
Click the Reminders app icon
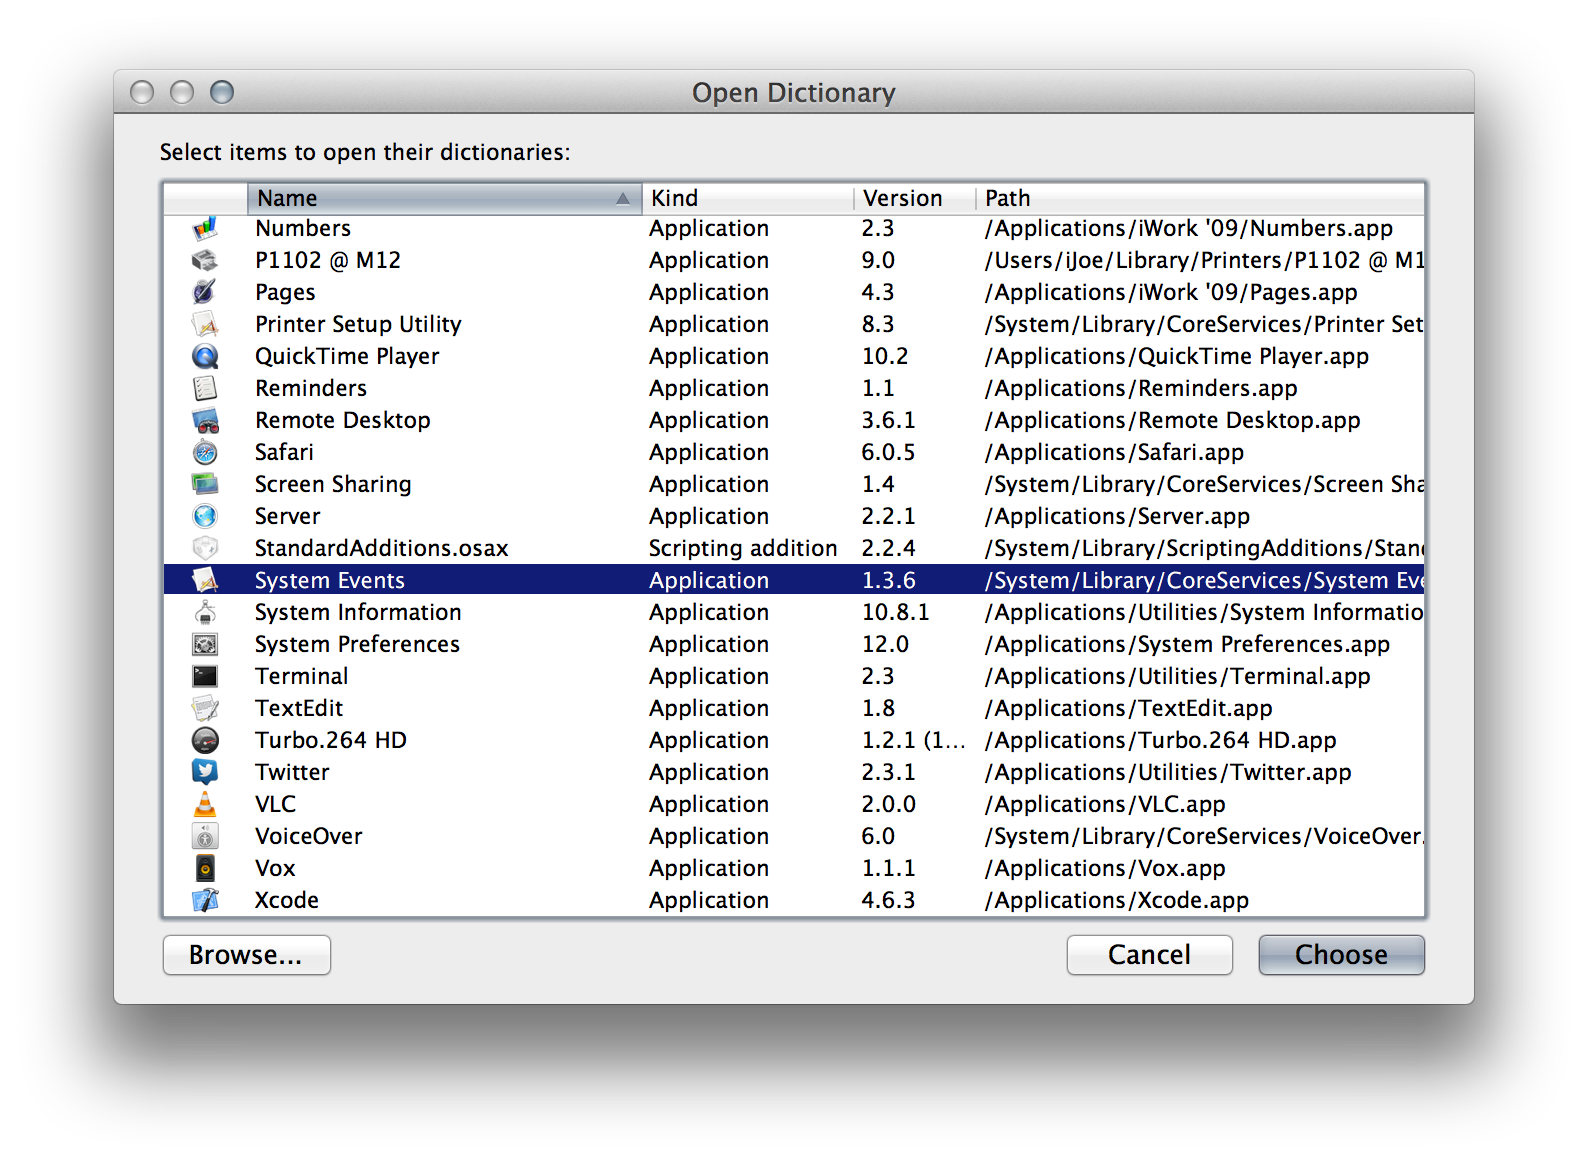click(205, 388)
